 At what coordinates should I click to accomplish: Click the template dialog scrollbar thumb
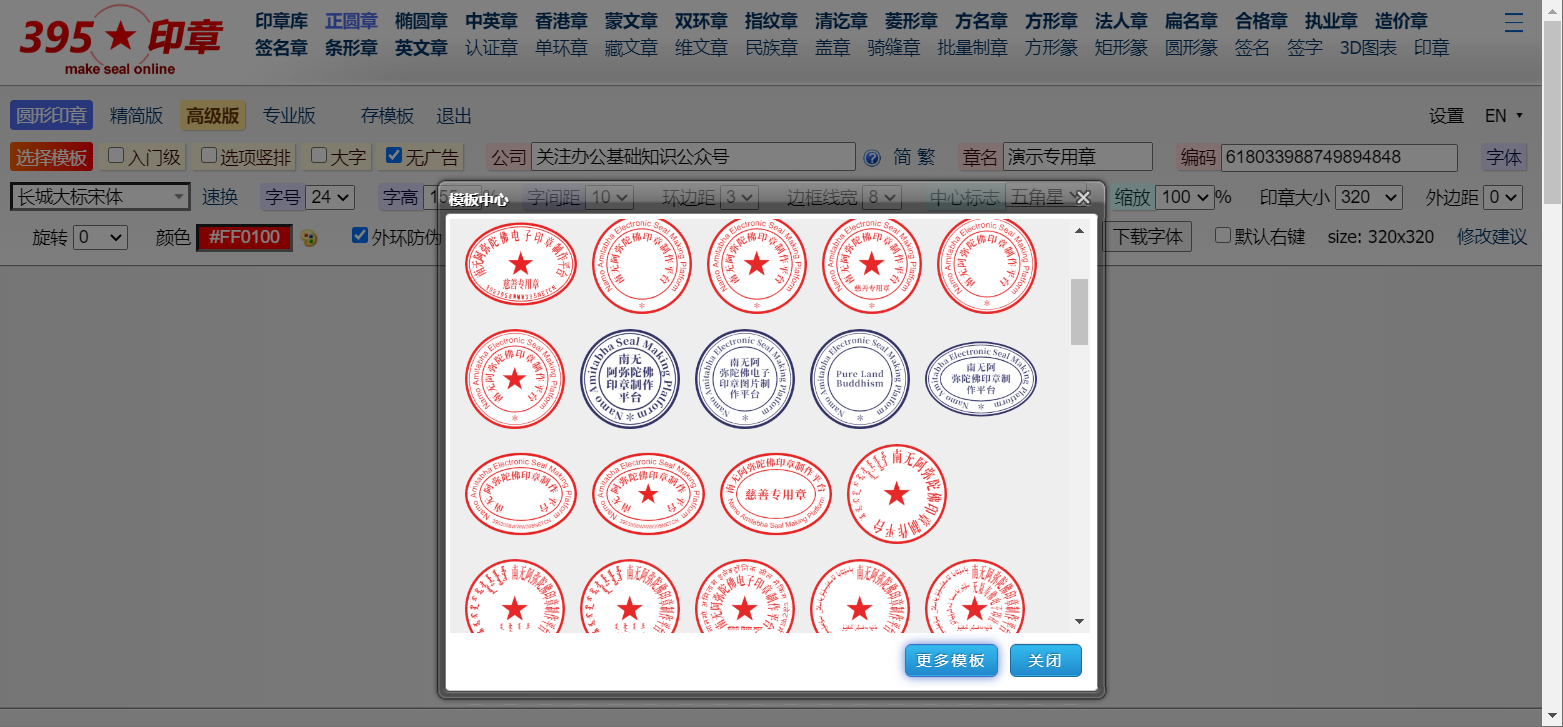[x=1079, y=311]
